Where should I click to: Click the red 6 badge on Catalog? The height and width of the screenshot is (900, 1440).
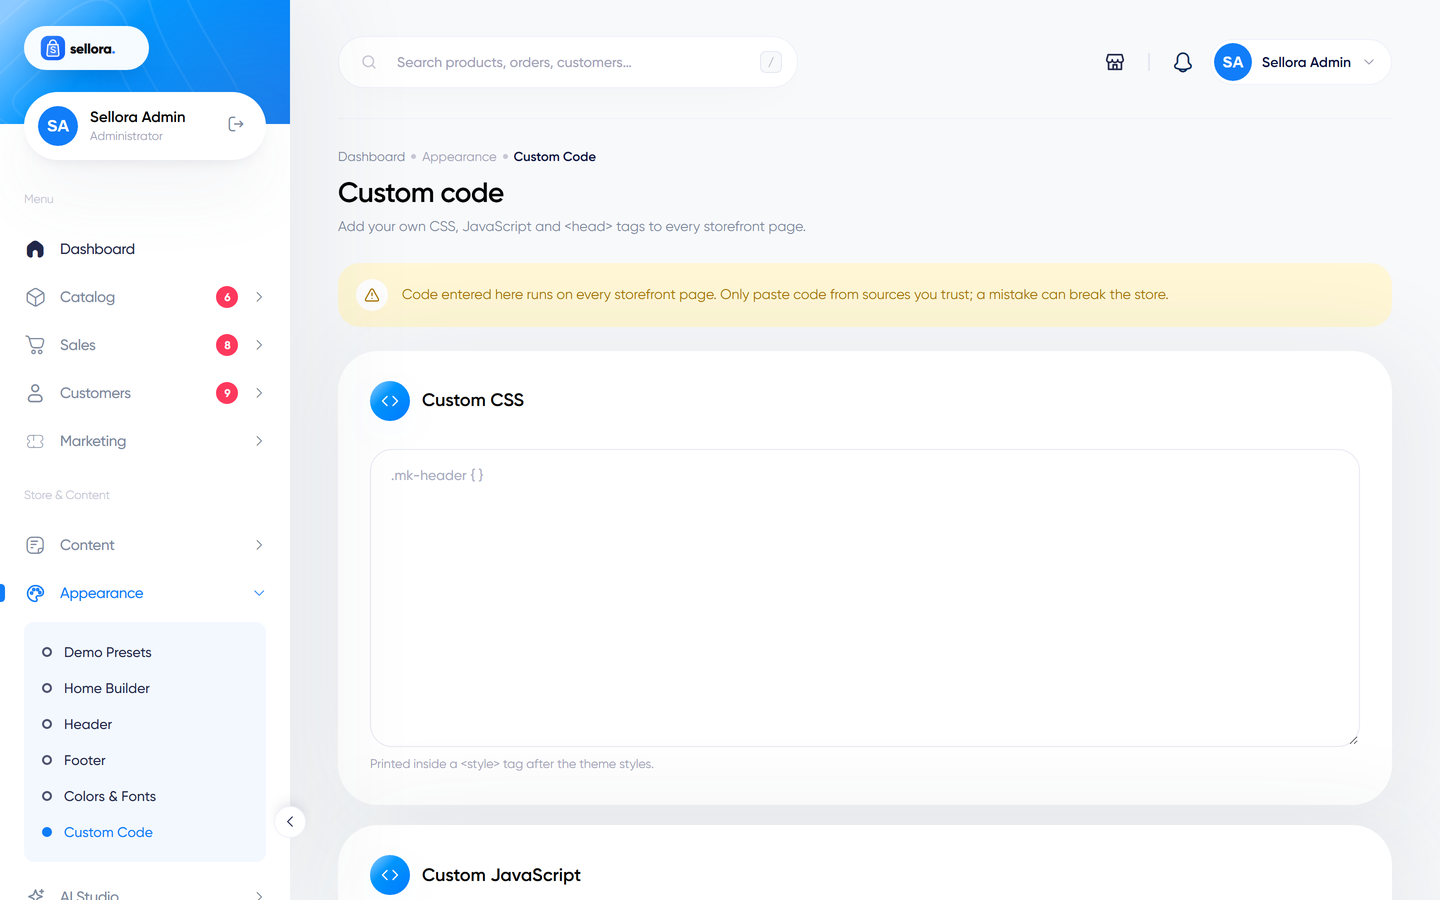[x=227, y=297]
